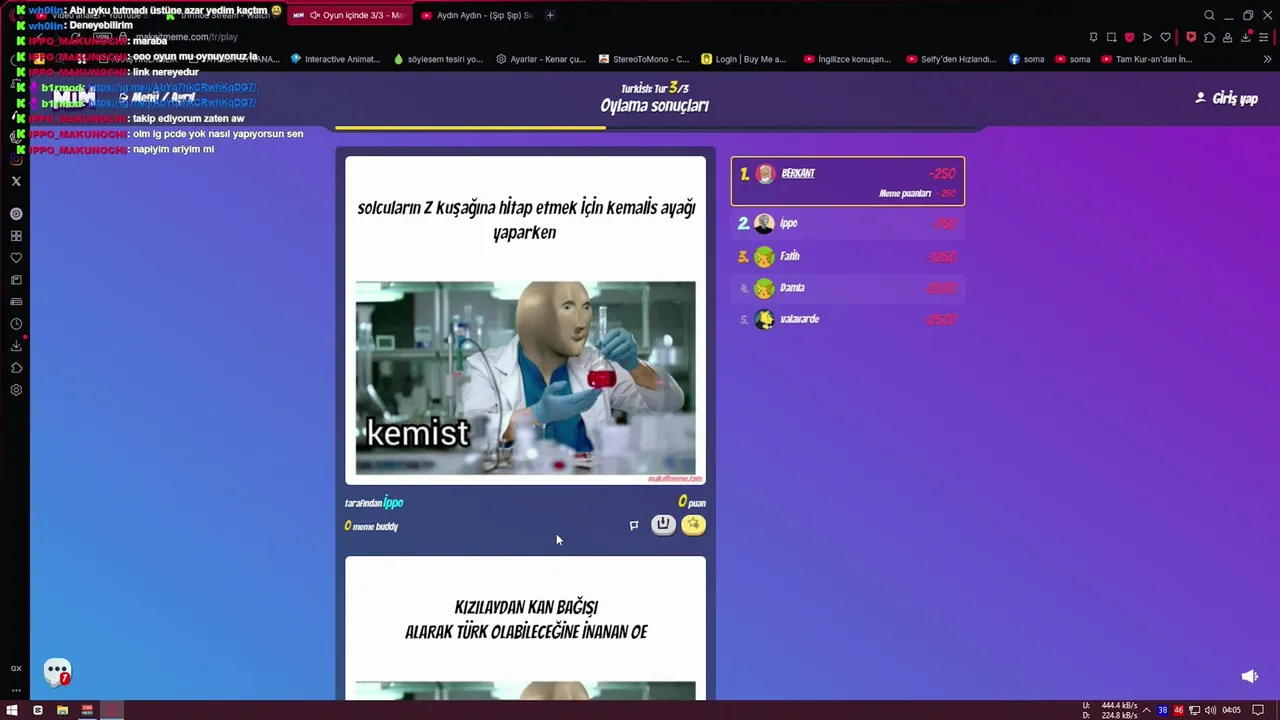Select BERKANT's row in the leaderboard
Viewport: 1280px width, 720px height.
coord(848,181)
